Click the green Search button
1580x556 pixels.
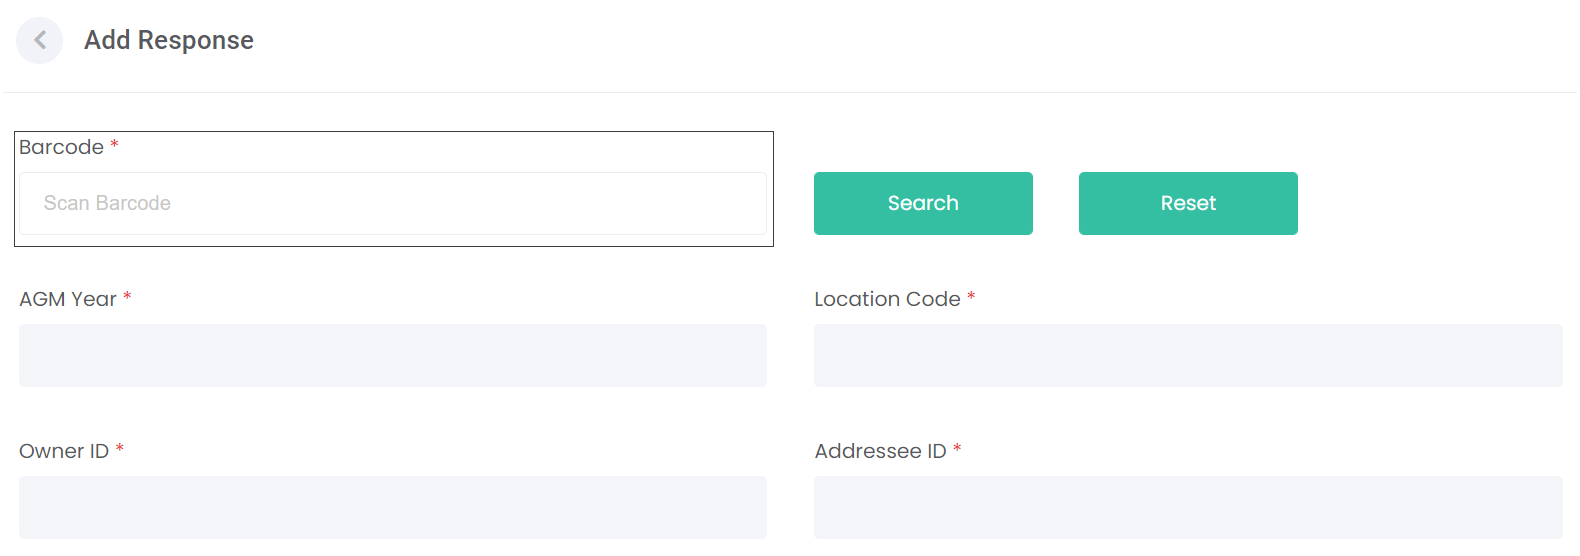923,203
